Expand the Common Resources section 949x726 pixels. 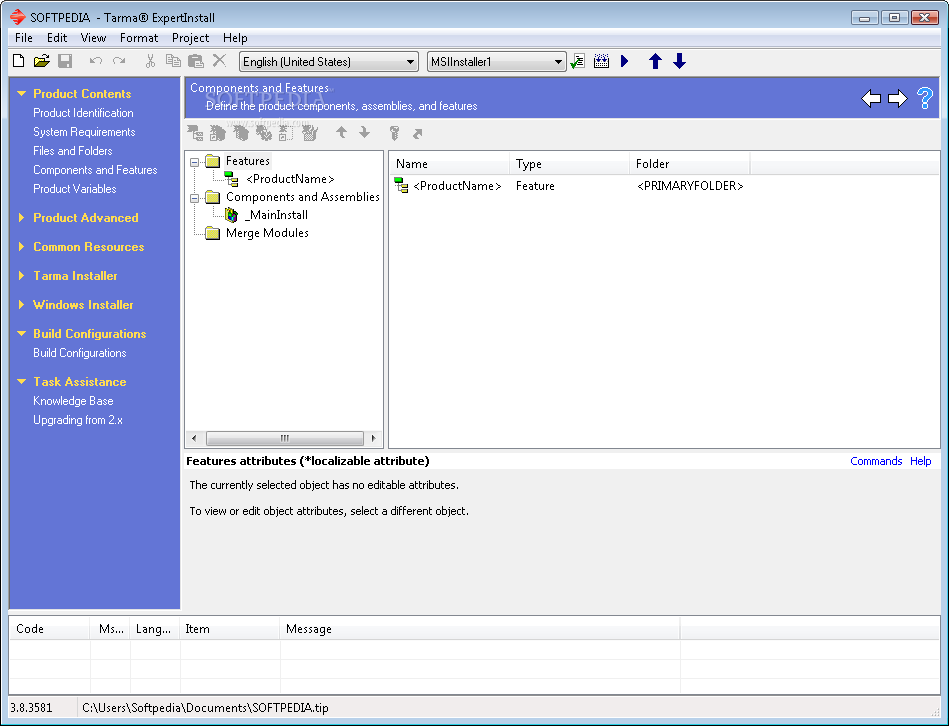pos(22,247)
